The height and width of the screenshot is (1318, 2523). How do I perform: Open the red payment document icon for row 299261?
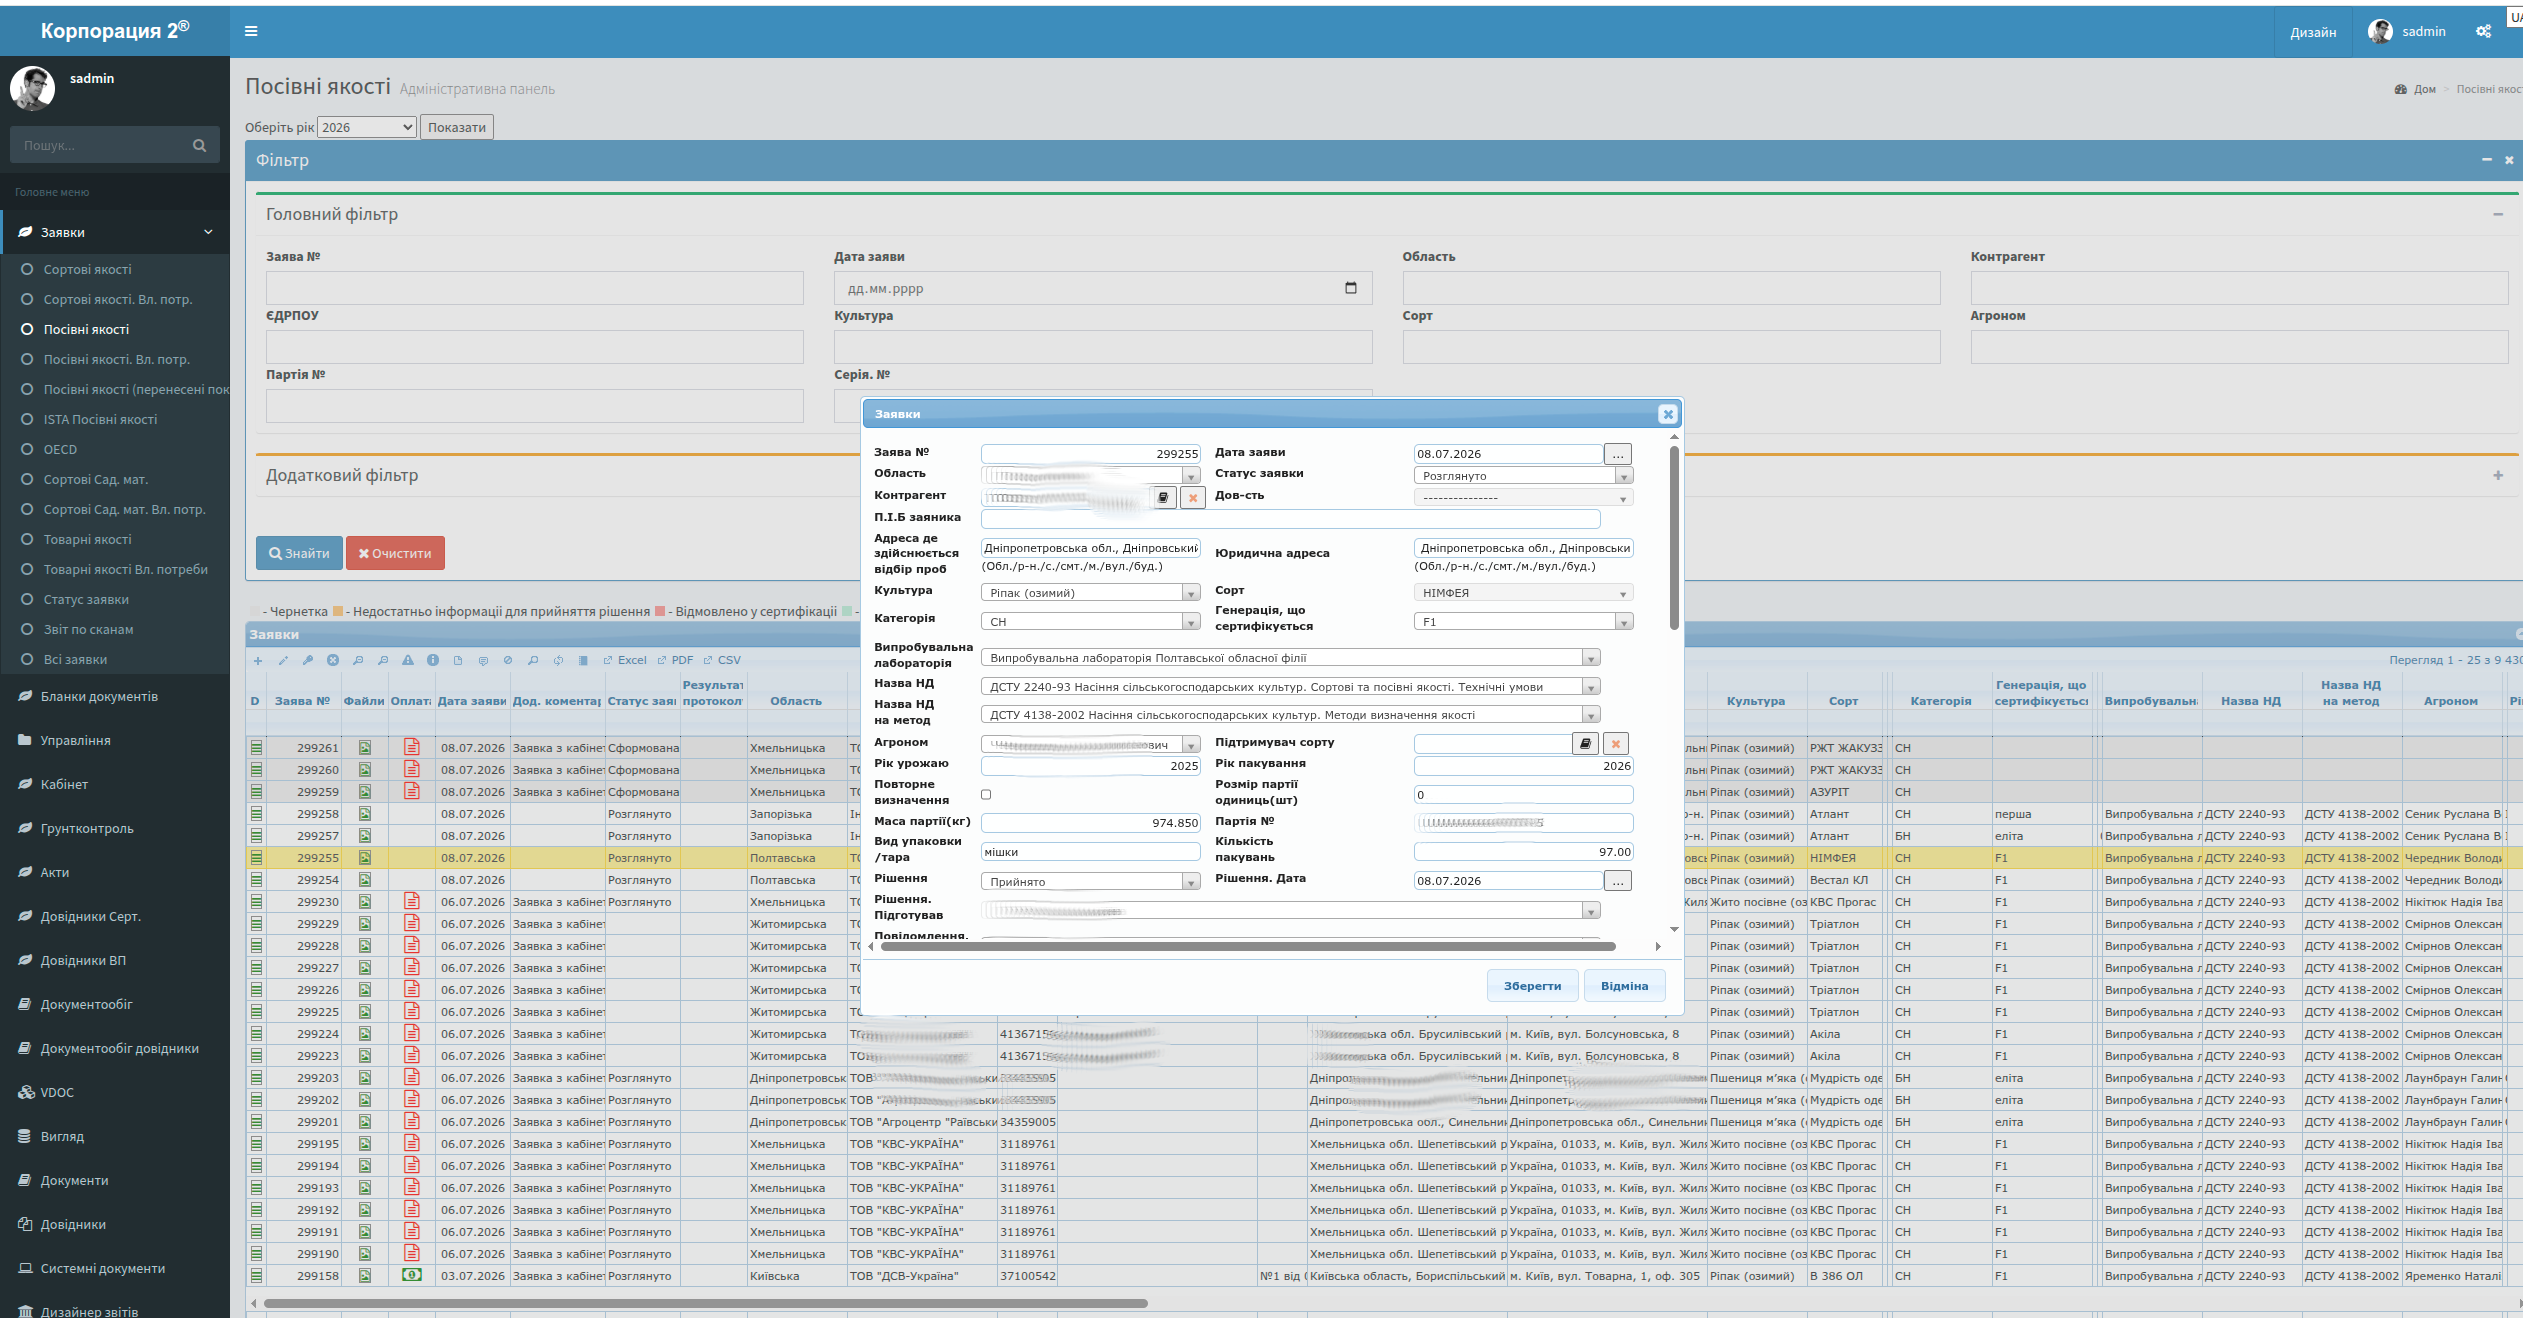pos(411,747)
